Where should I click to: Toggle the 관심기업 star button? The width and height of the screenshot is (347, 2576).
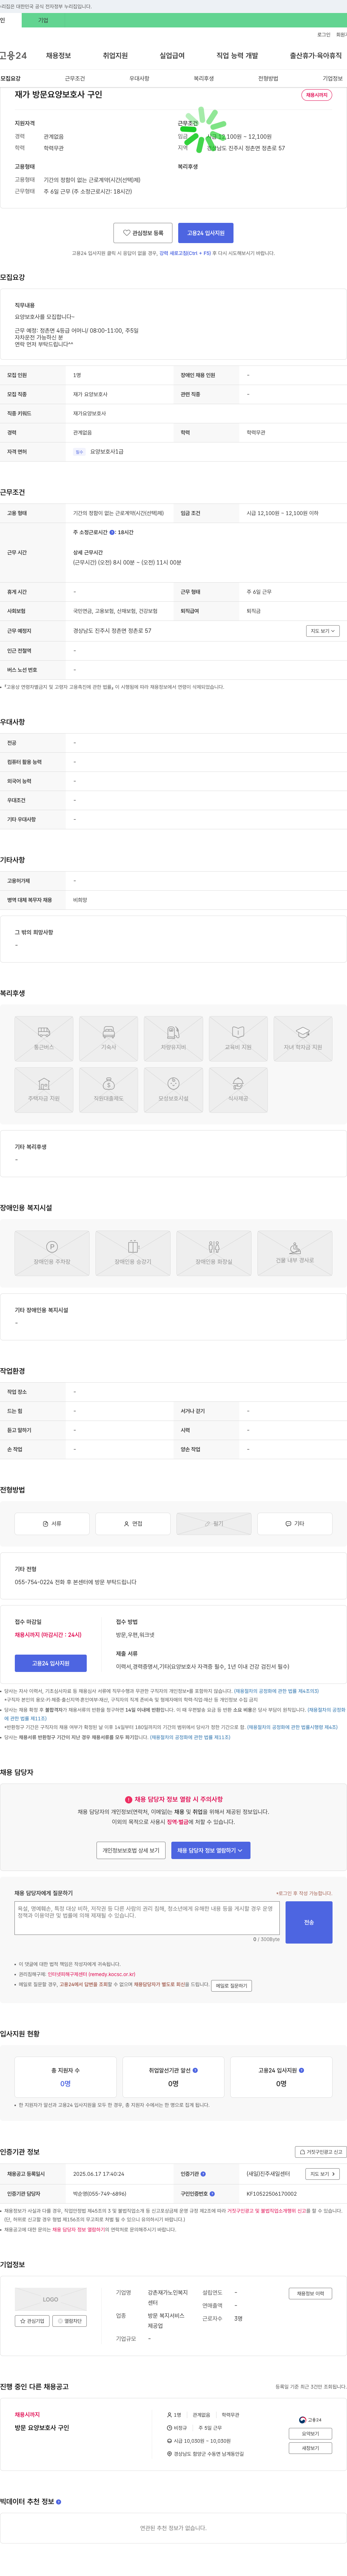pyautogui.click(x=32, y=2321)
